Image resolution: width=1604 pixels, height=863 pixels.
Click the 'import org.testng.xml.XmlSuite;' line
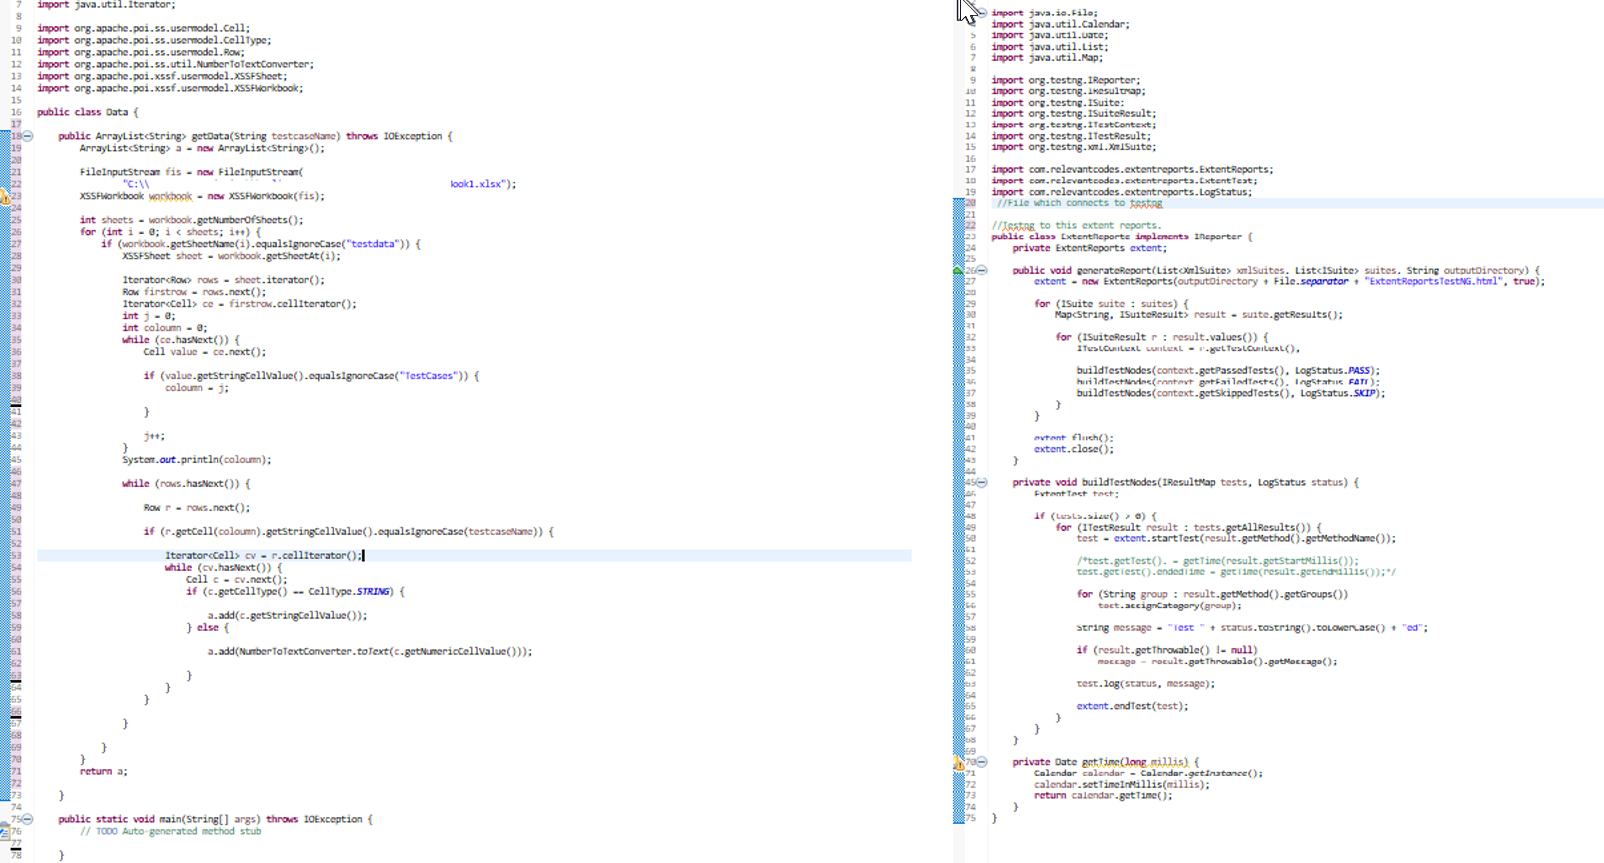[1073, 147]
